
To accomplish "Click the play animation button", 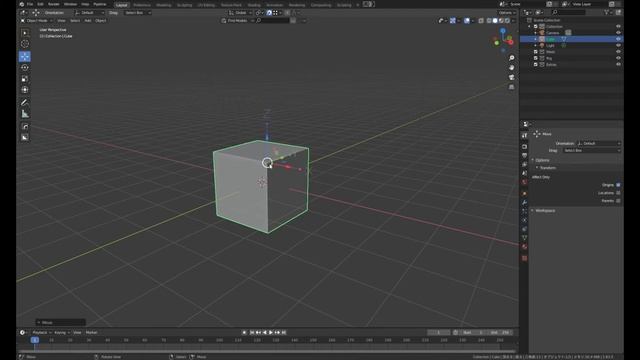I will 271,333.
